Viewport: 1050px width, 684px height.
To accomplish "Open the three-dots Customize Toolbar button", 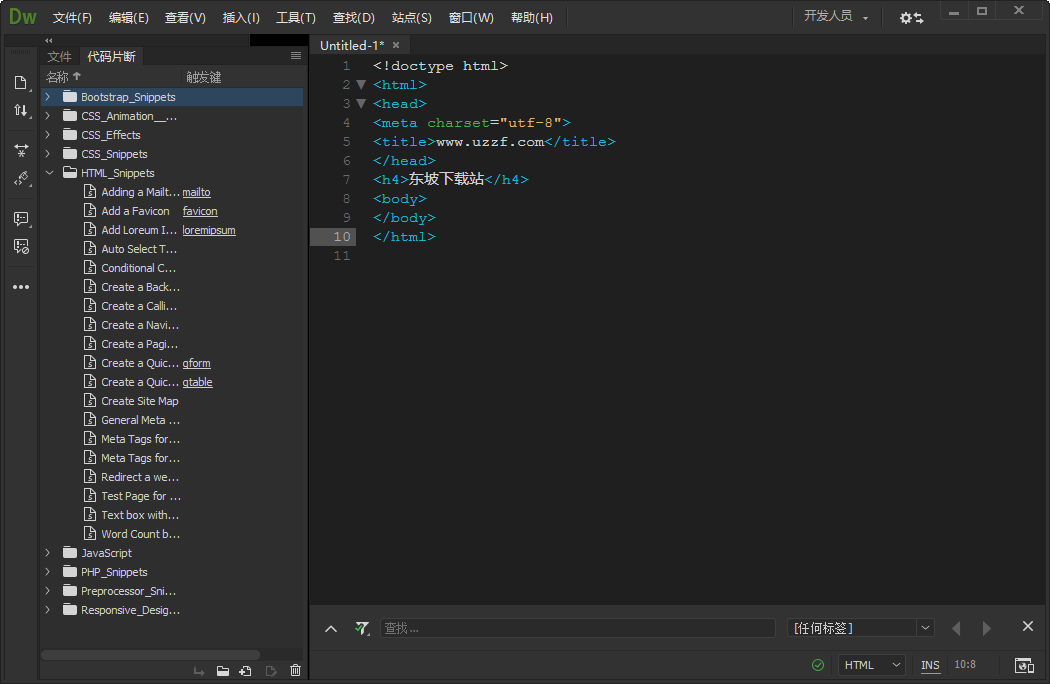I will click(x=21, y=287).
